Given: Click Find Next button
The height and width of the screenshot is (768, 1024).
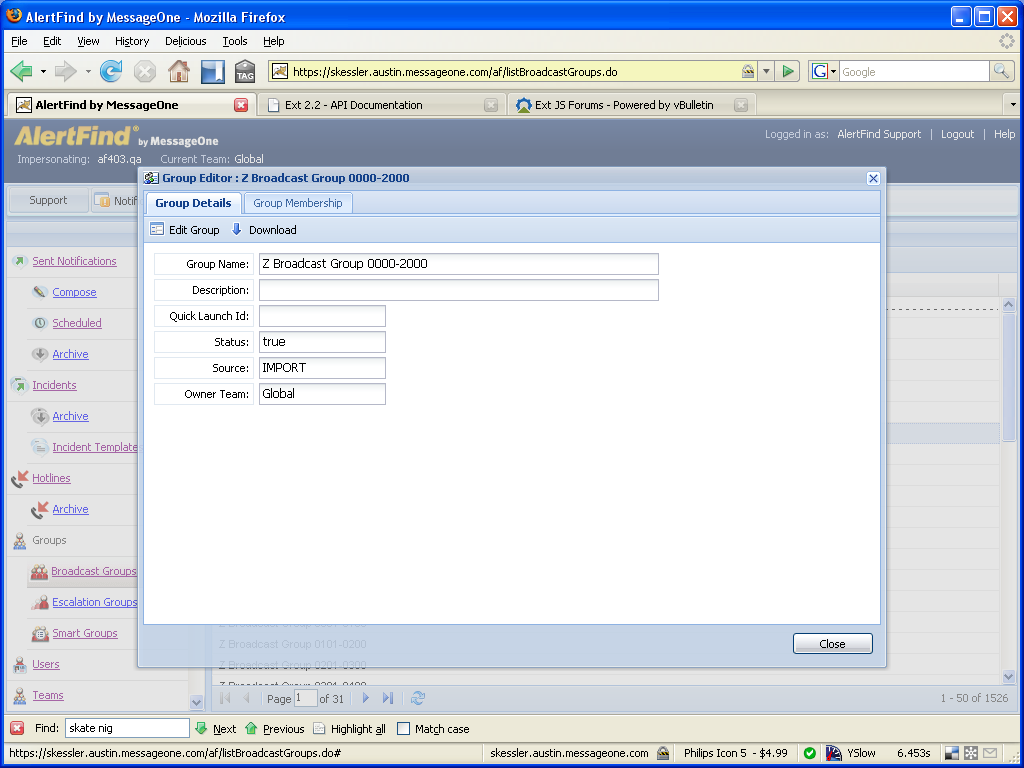Looking at the screenshot, I should (216, 729).
